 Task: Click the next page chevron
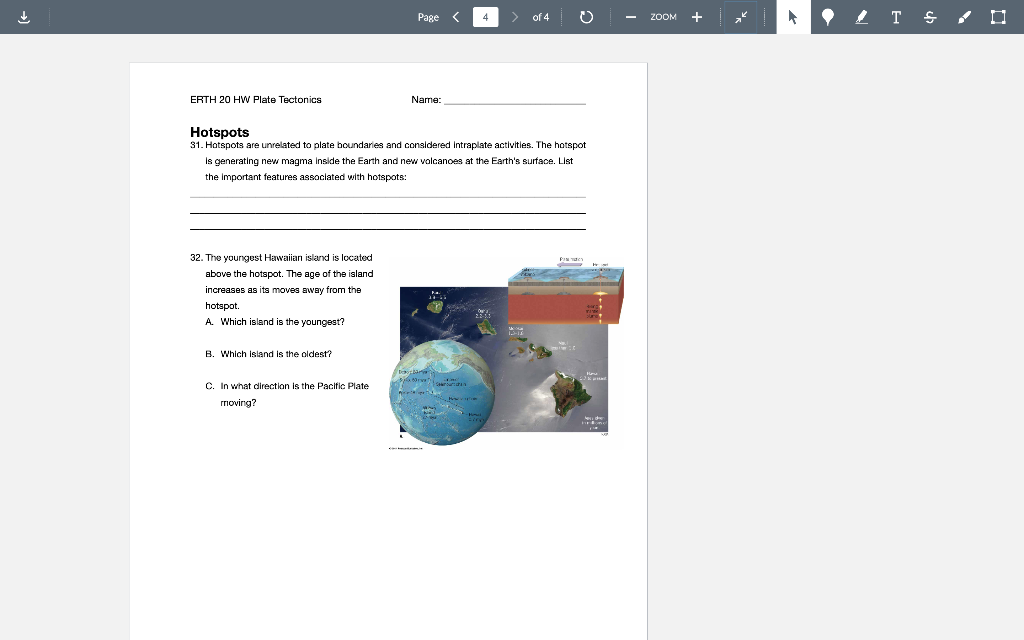(x=517, y=16)
